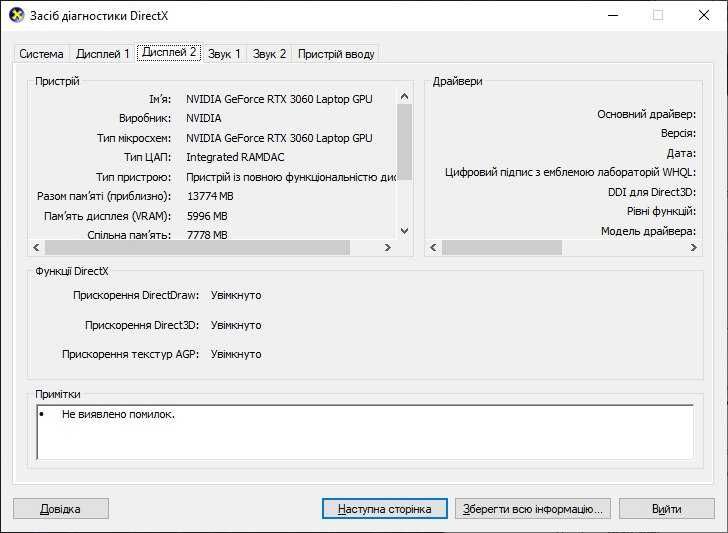Viewport: 728px width, 533px height.
Task: Click the Наступна сторінка button
Action: (384, 509)
